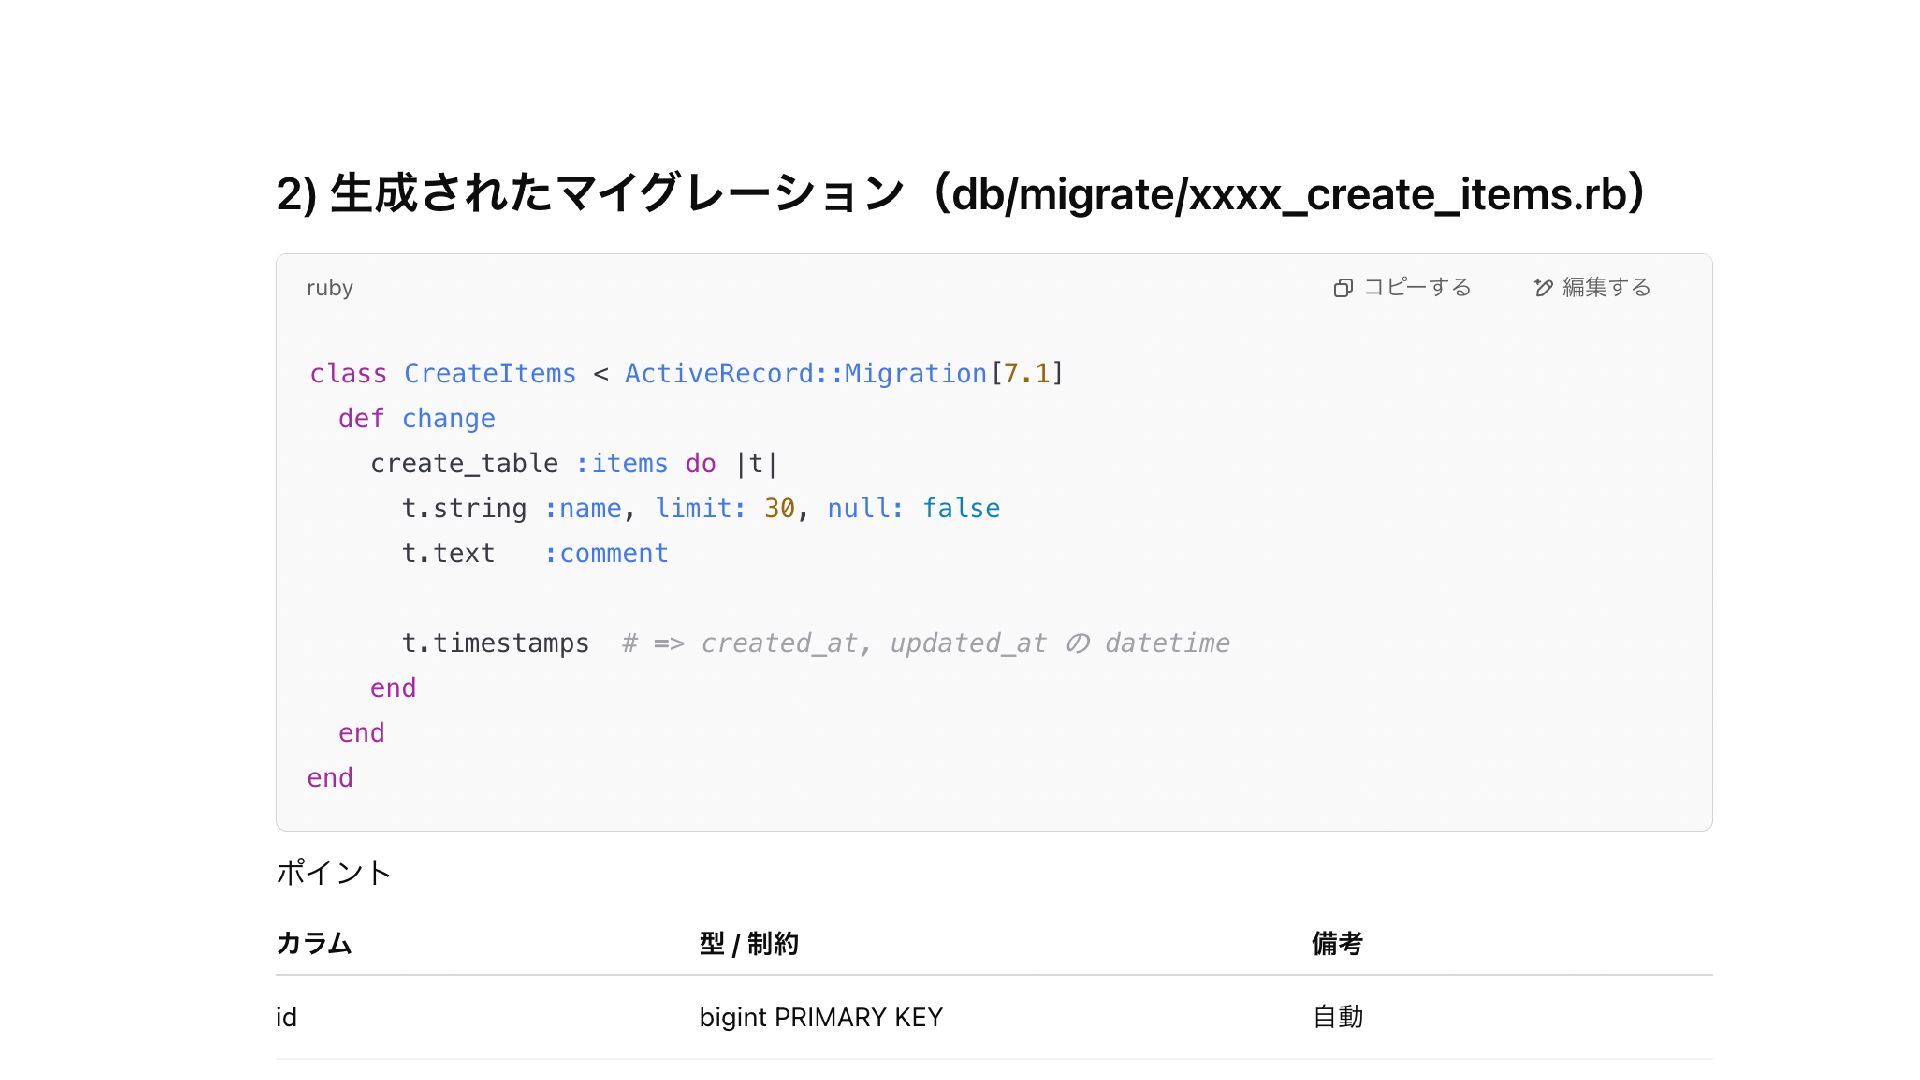Image resolution: width=1920 pixels, height=1080 pixels.
Task: Click the 編集する text button
Action: point(1606,288)
